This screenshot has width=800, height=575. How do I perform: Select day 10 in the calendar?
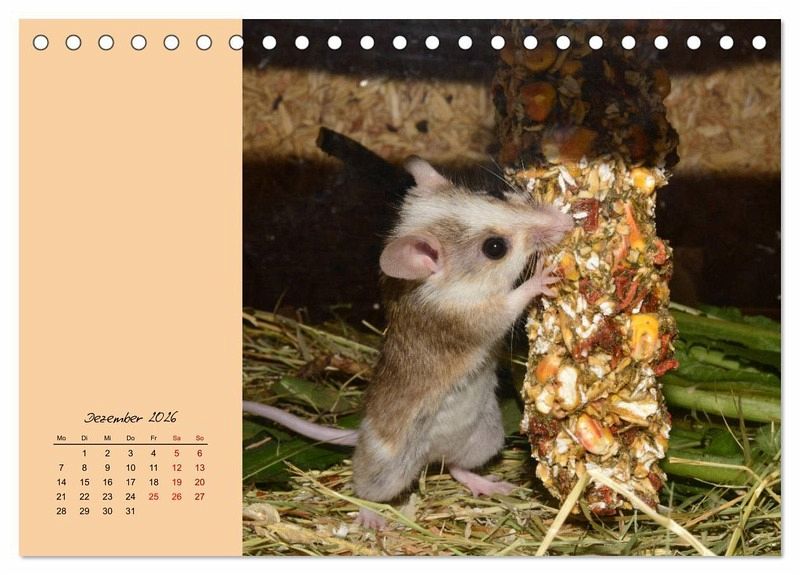coord(131,467)
